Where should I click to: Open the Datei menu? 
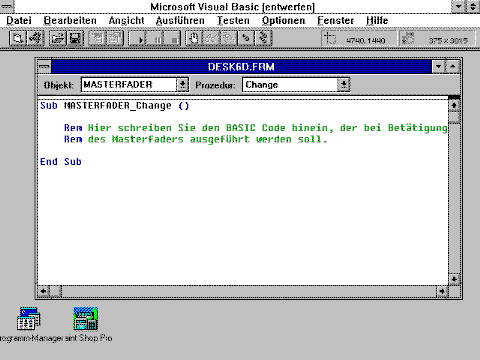tap(19, 21)
